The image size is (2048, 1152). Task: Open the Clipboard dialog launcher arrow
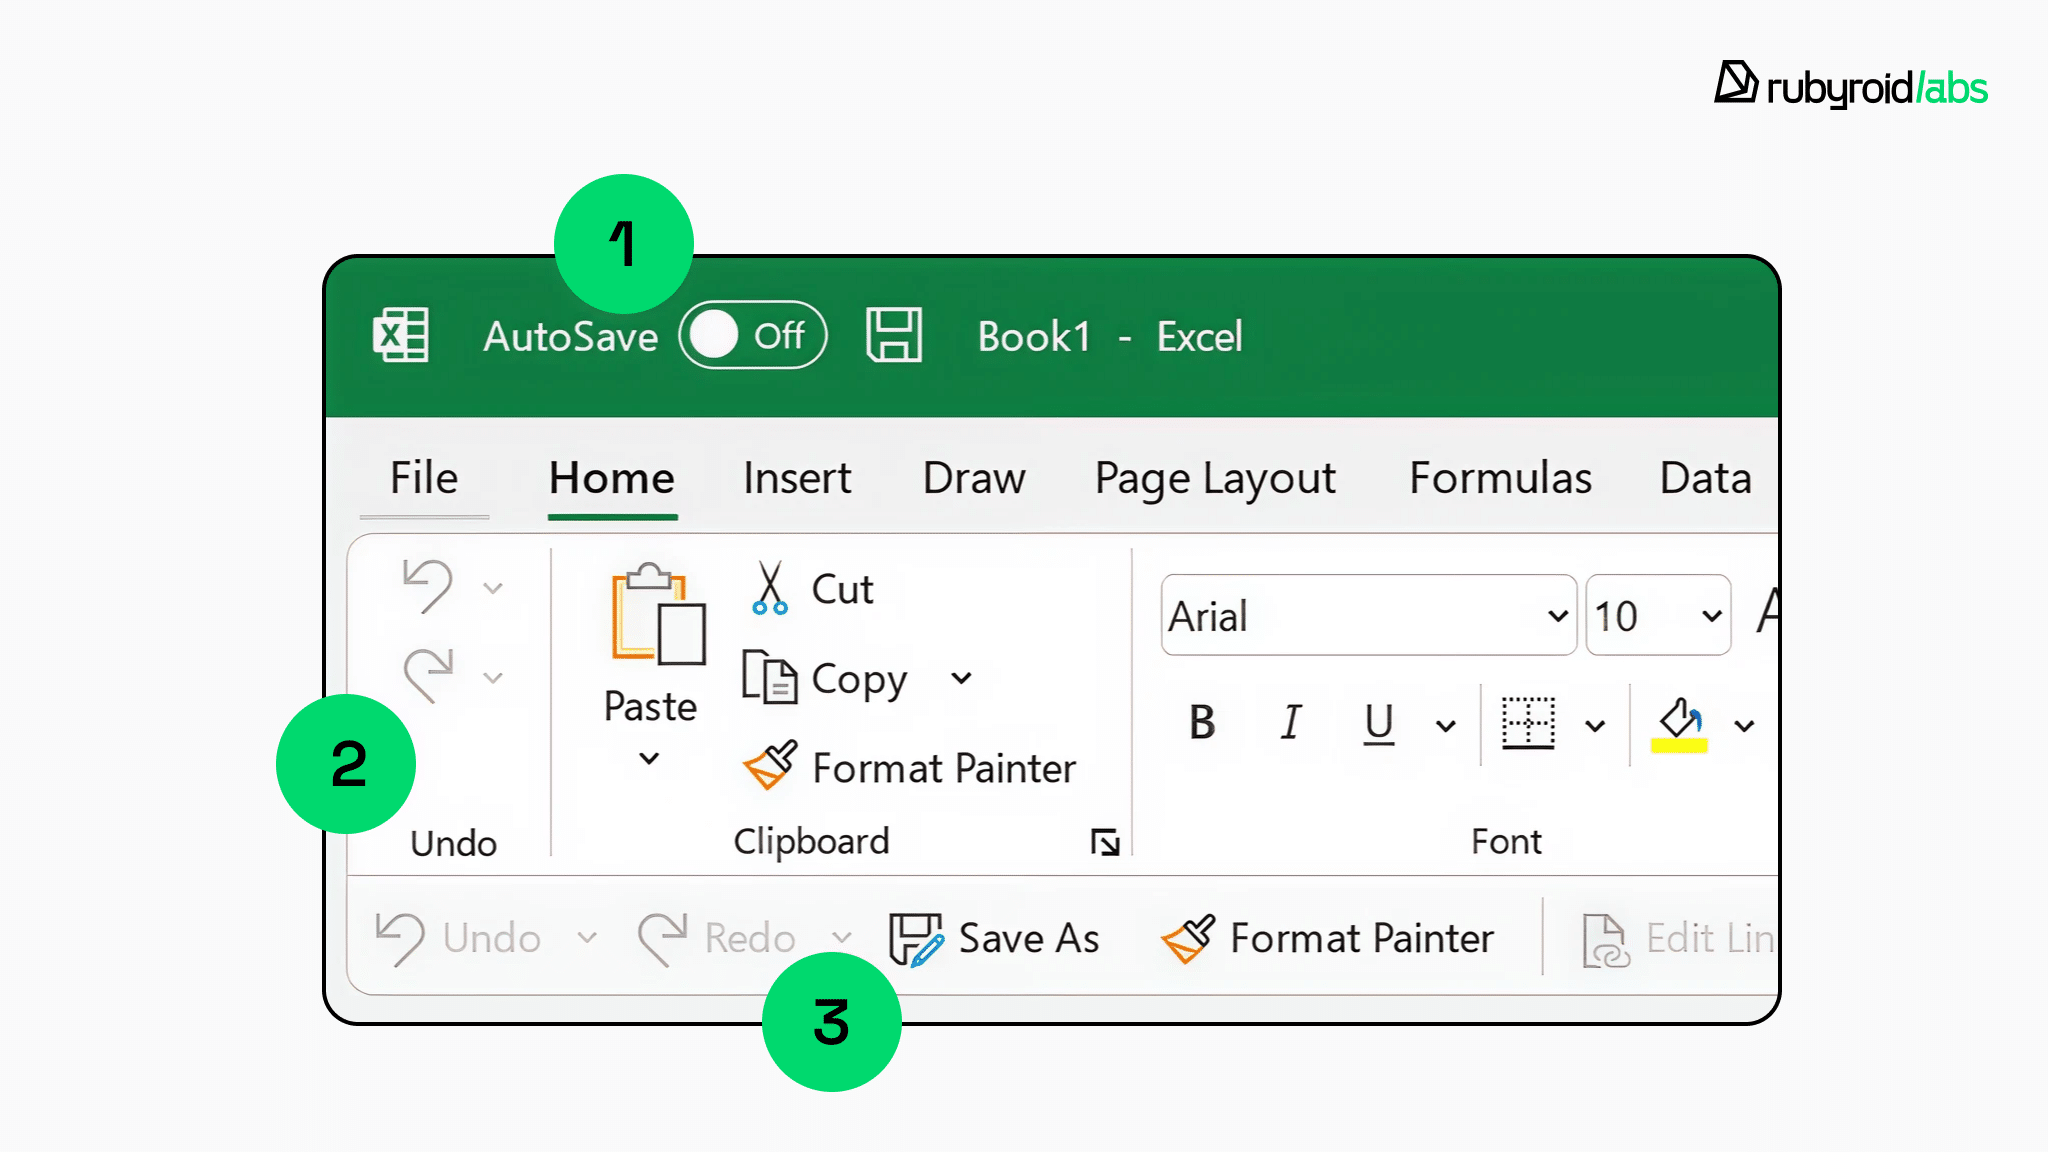[x=1105, y=842]
